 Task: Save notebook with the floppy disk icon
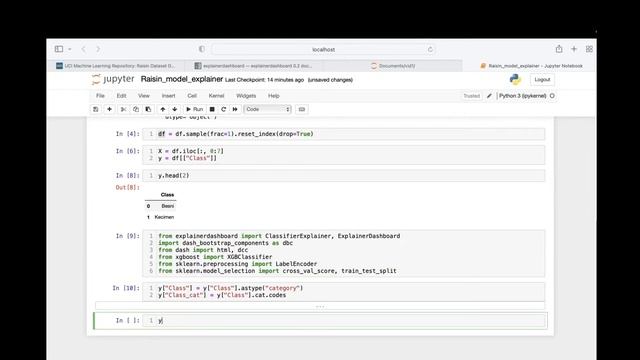coord(96,109)
